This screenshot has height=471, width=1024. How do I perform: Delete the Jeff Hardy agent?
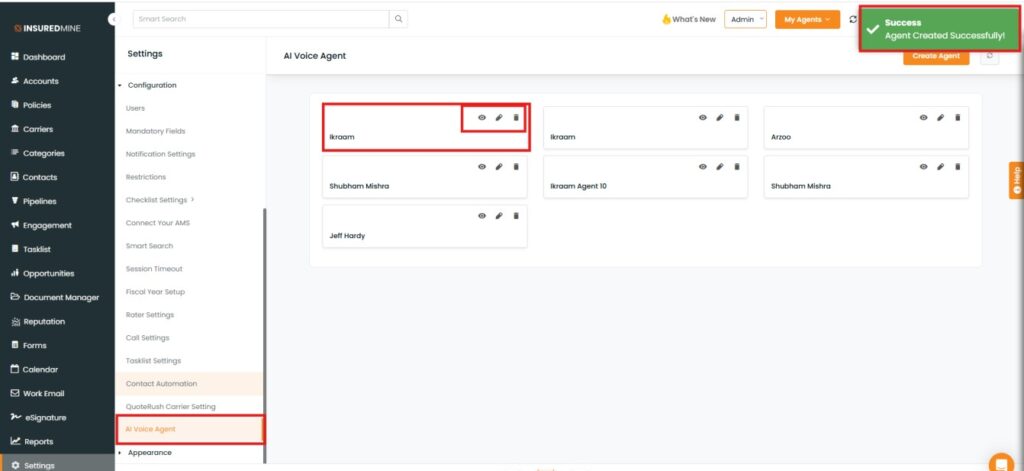(516, 215)
